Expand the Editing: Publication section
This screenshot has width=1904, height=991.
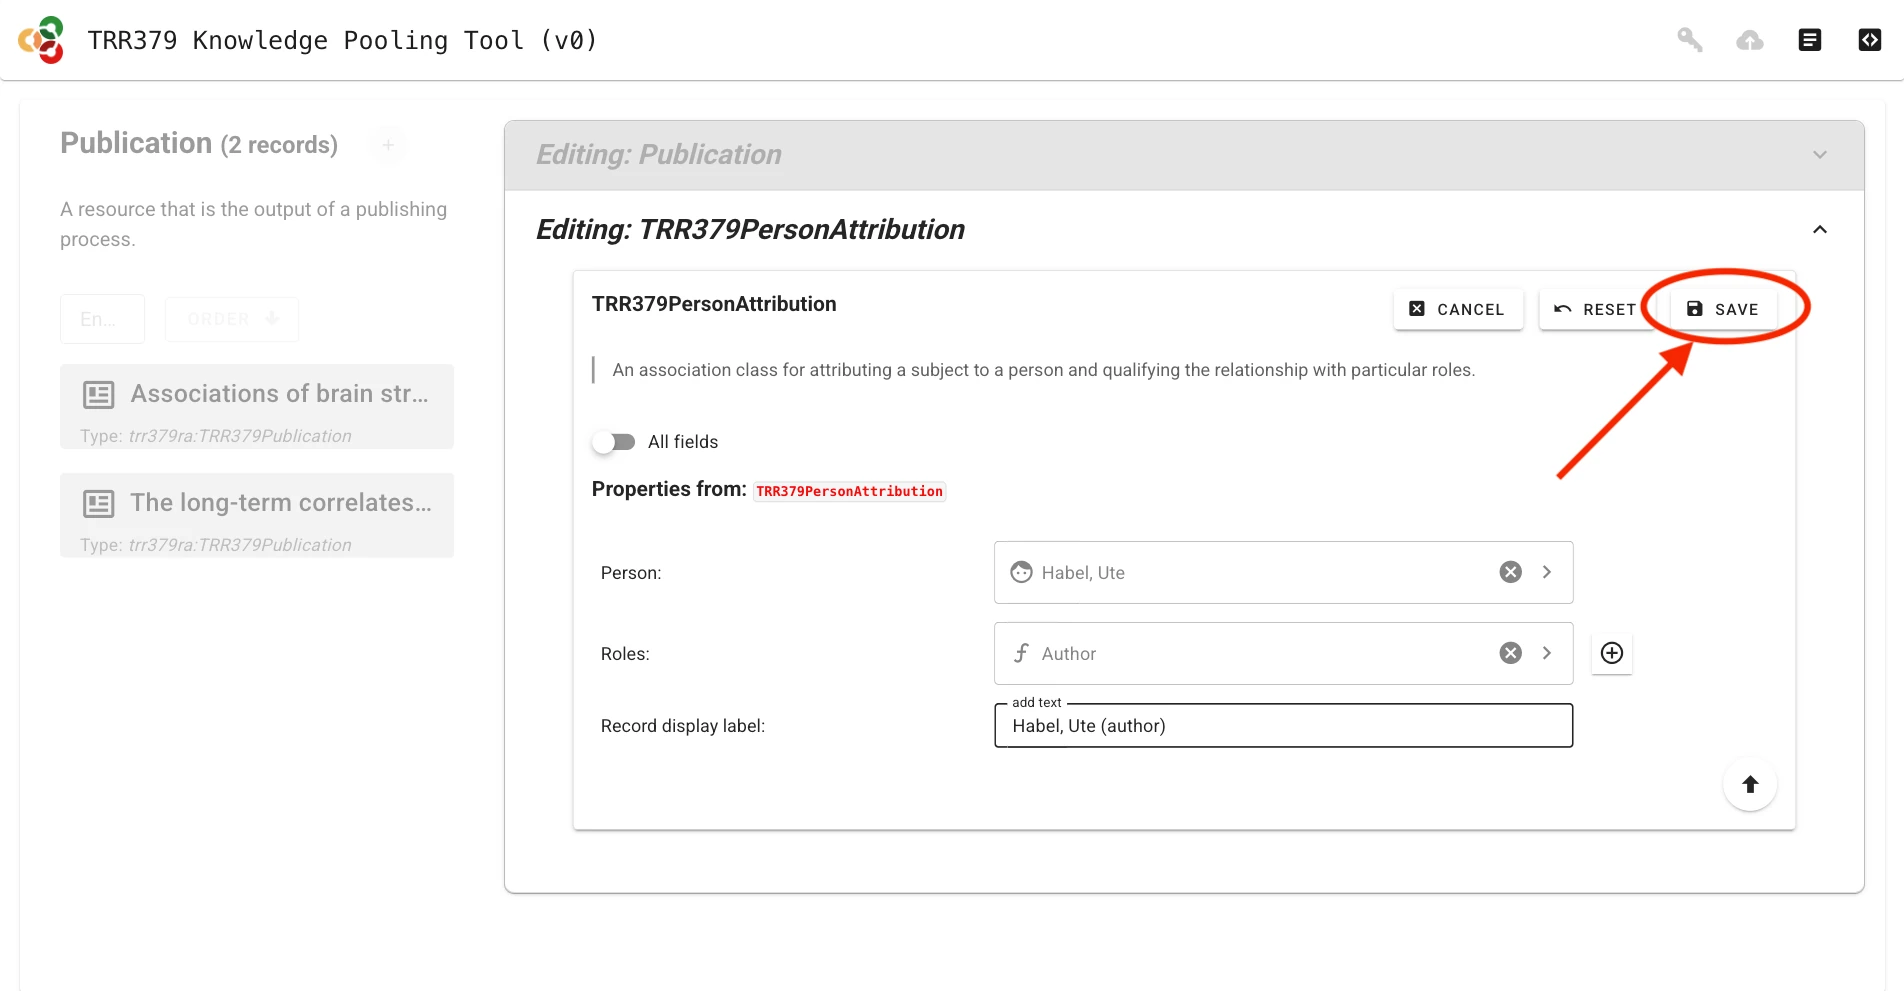(1819, 154)
